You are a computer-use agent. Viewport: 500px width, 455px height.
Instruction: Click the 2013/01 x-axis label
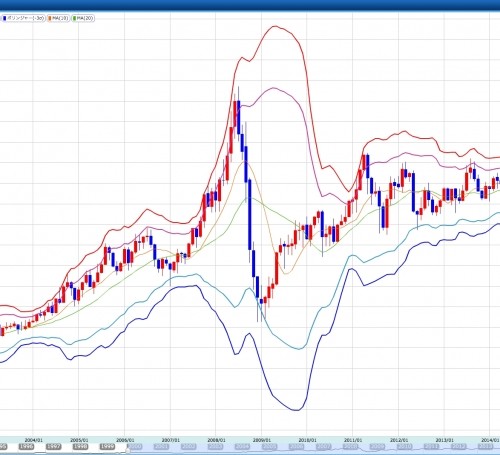click(445, 440)
